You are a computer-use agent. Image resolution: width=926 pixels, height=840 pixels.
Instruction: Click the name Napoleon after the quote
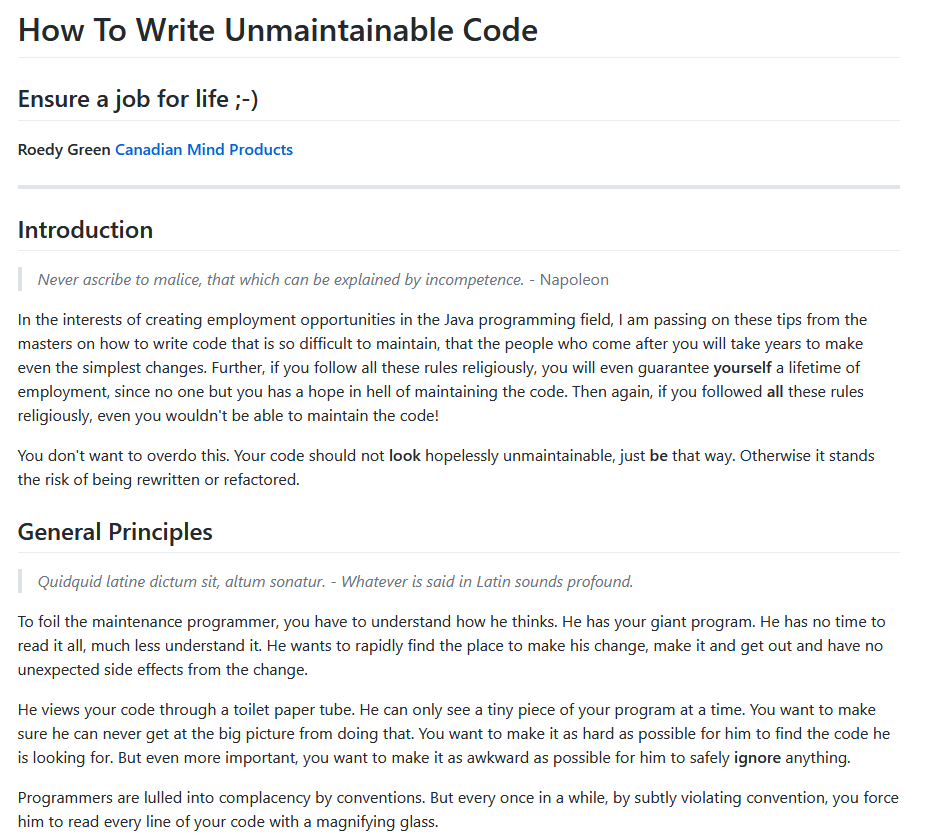[x=574, y=279]
